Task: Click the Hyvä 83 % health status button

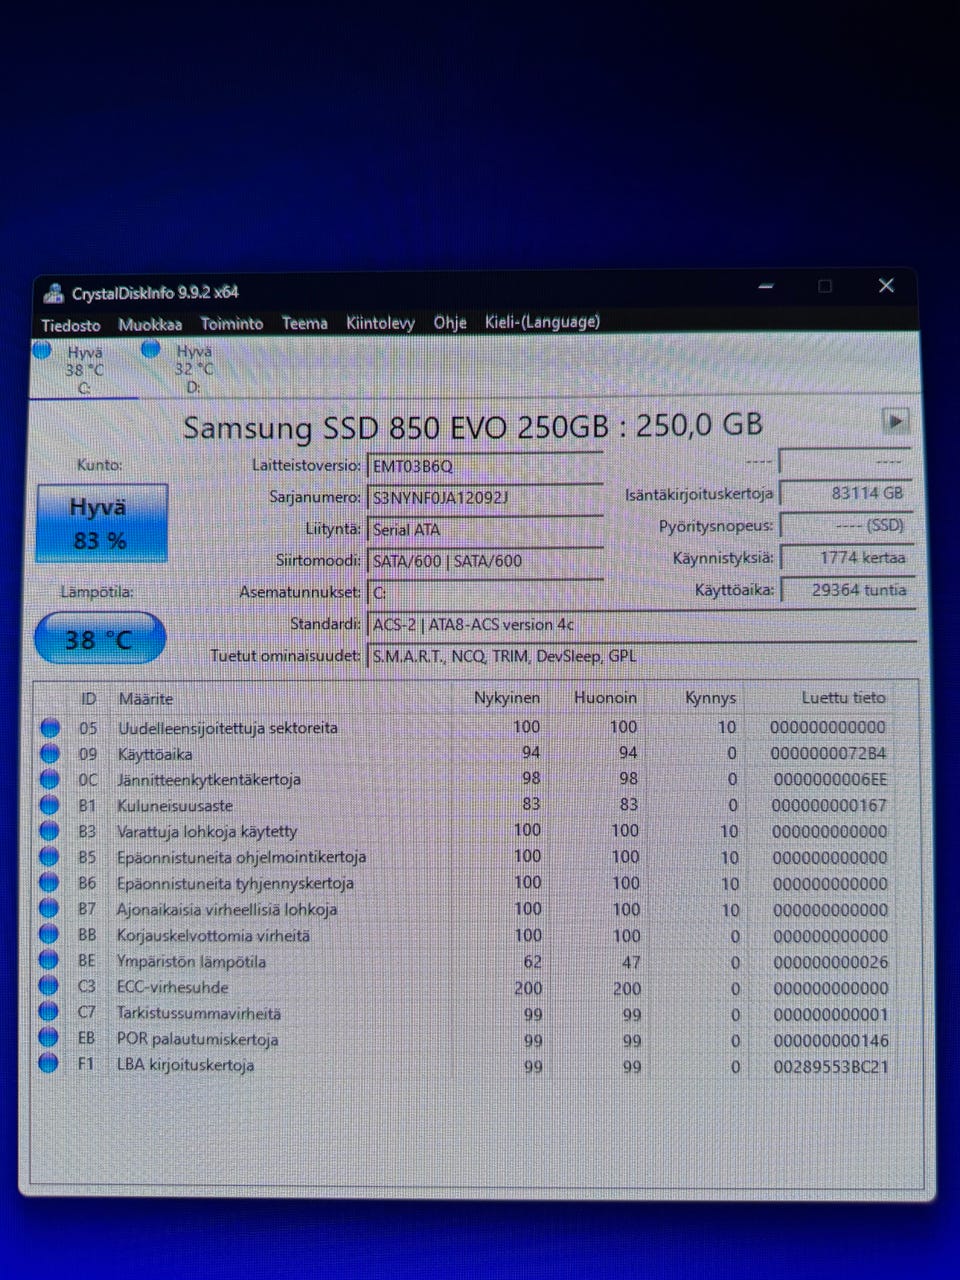Action: (x=101, y=524)
